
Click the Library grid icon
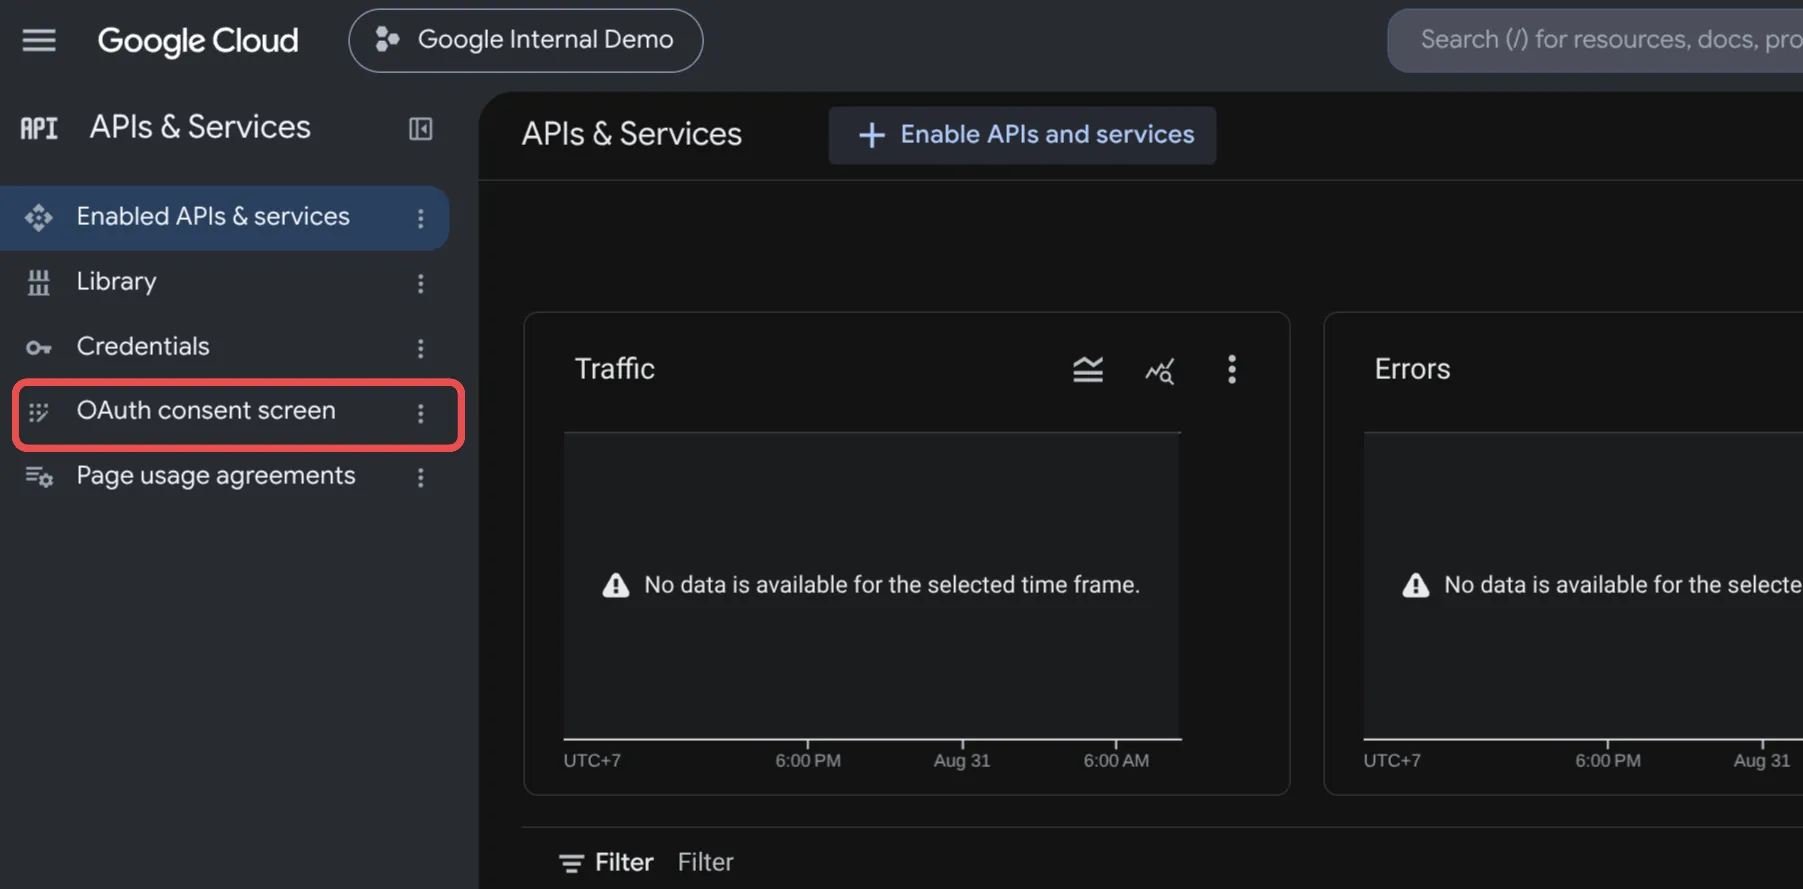click(x=39, y=283)
